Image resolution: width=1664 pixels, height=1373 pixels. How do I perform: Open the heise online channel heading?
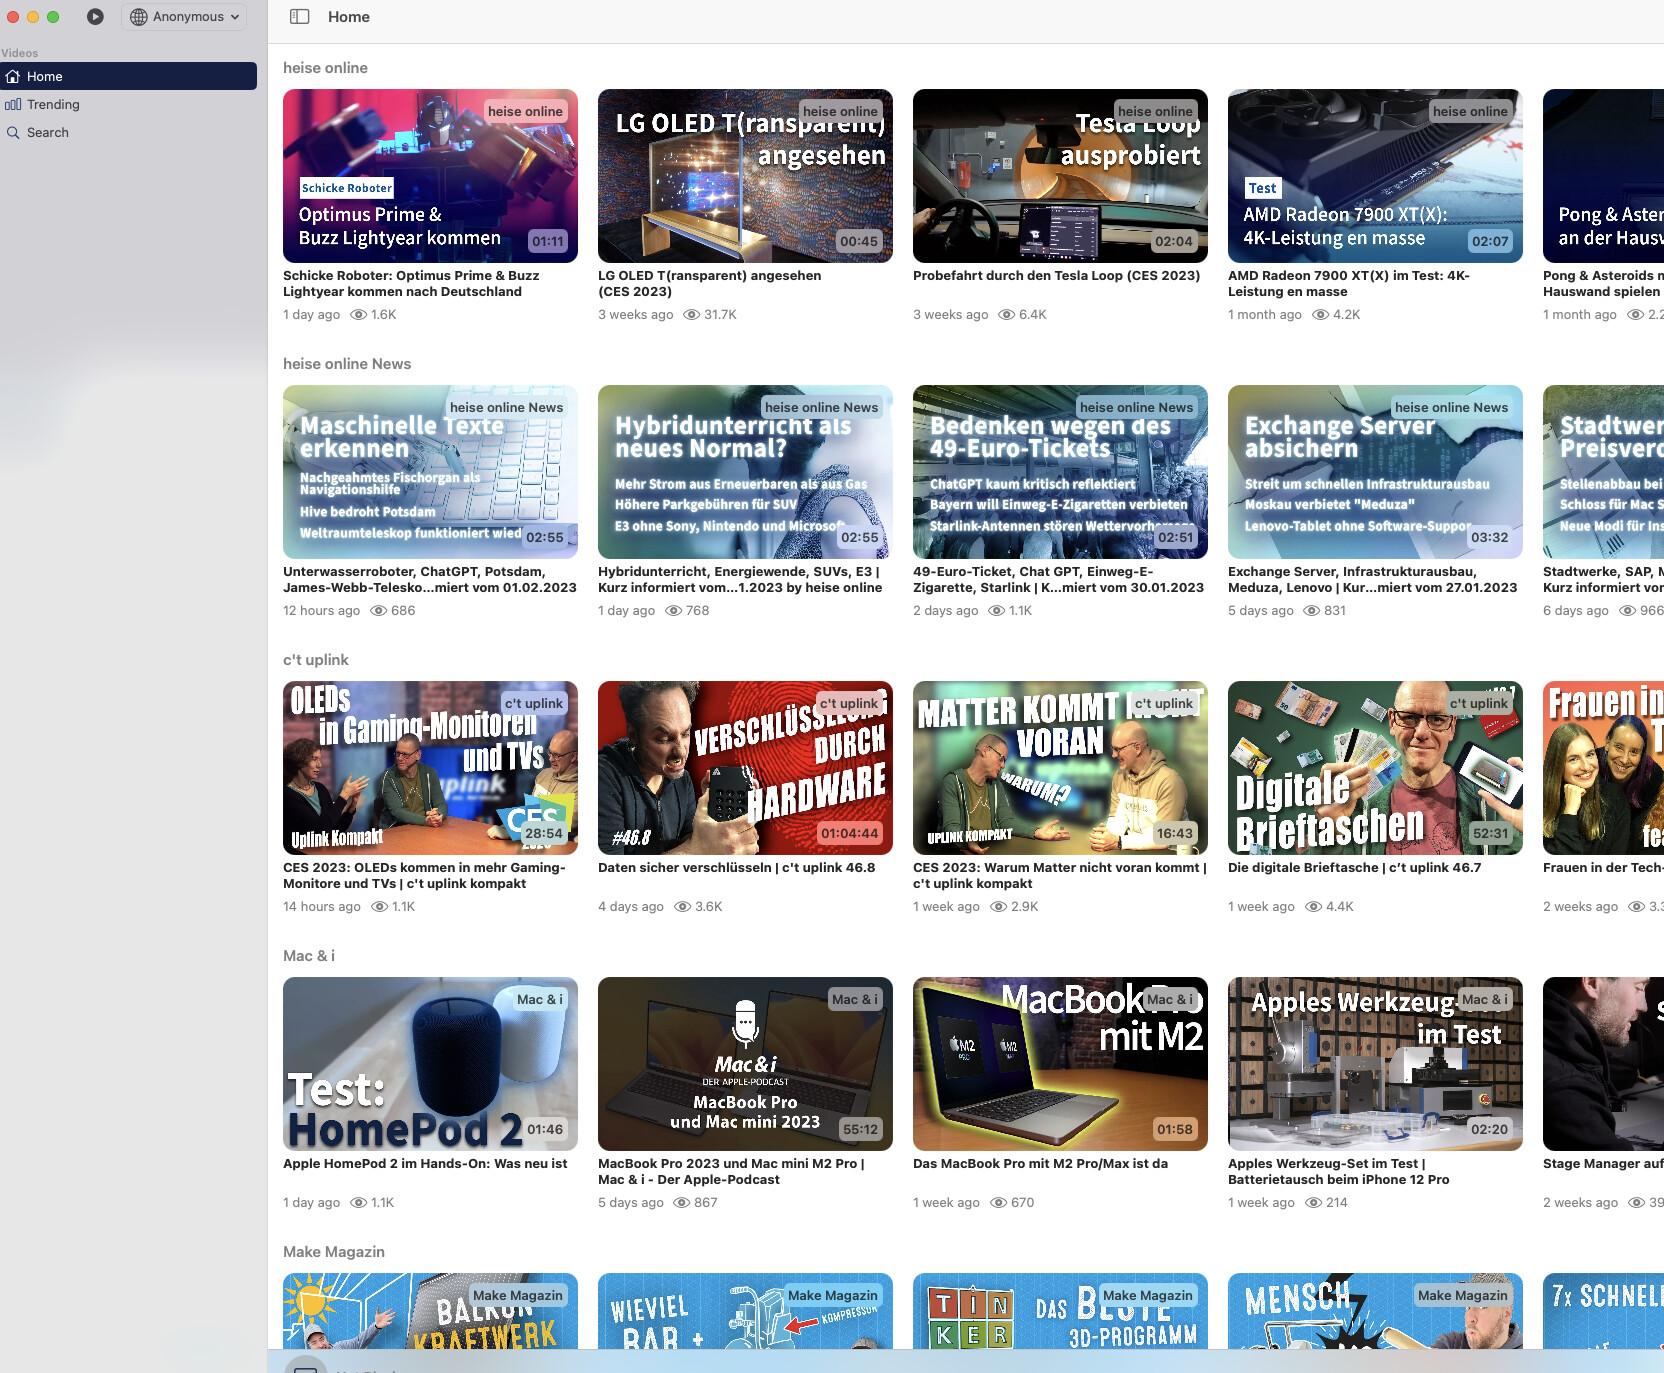click(x=325, y=68)
